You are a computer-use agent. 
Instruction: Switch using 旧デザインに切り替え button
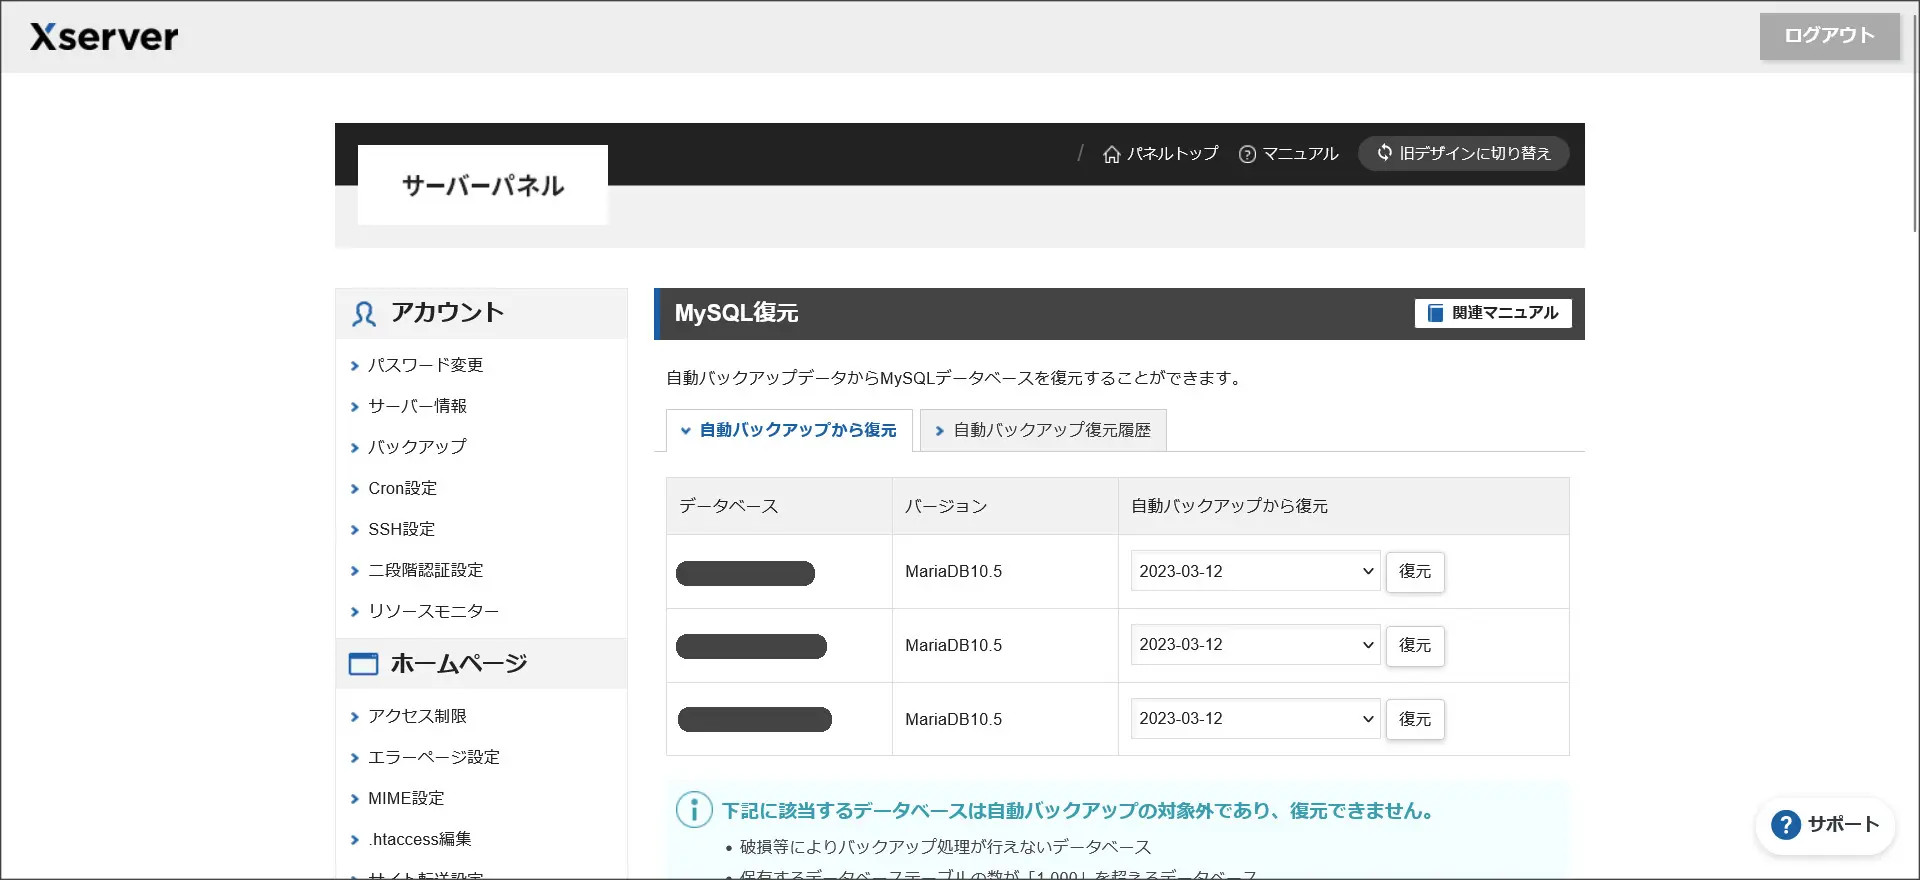pyautogui.click(x=1463, y=153)
